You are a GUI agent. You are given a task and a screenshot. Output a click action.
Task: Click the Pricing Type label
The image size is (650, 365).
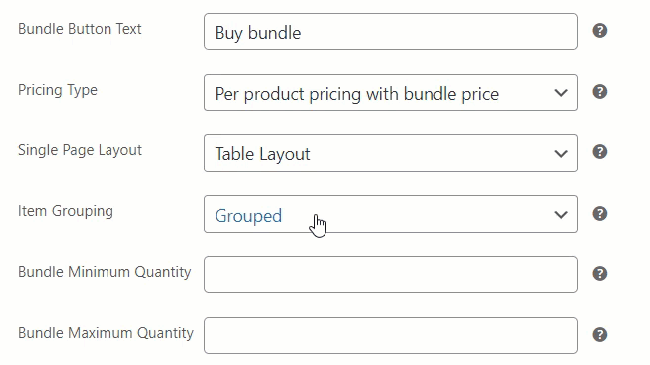coord(58,90)
